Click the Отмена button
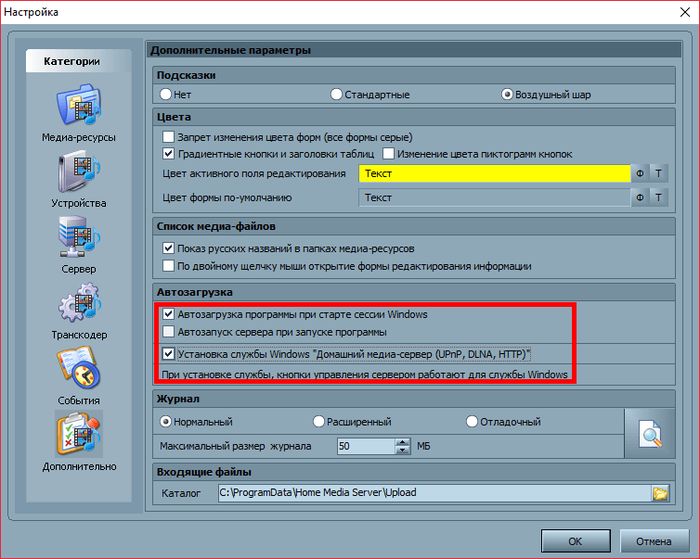 (654, 541)
